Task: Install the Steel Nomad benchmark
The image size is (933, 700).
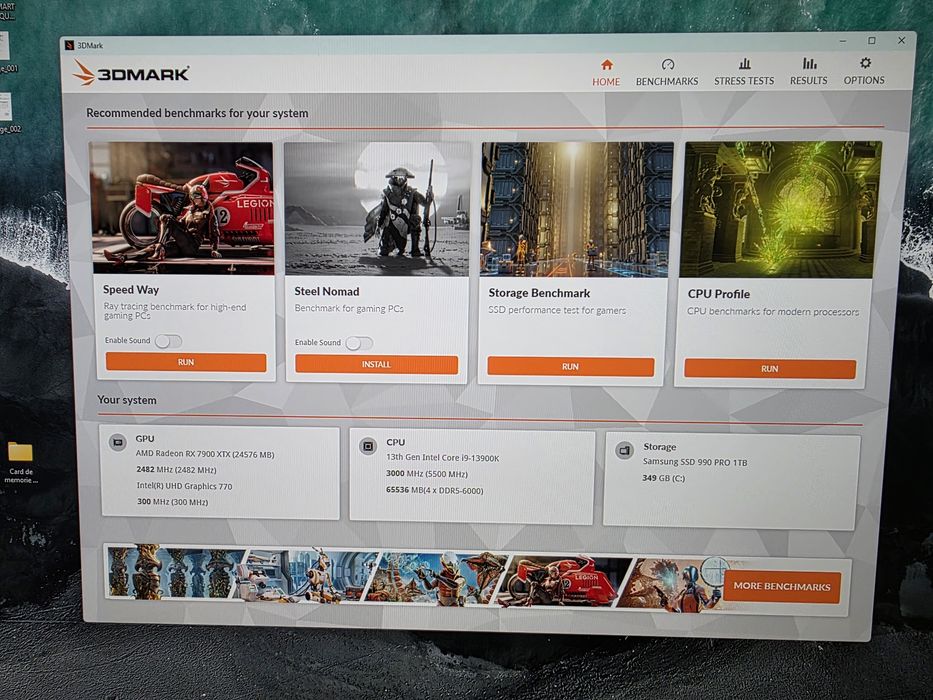Action: tap(377, 364)
